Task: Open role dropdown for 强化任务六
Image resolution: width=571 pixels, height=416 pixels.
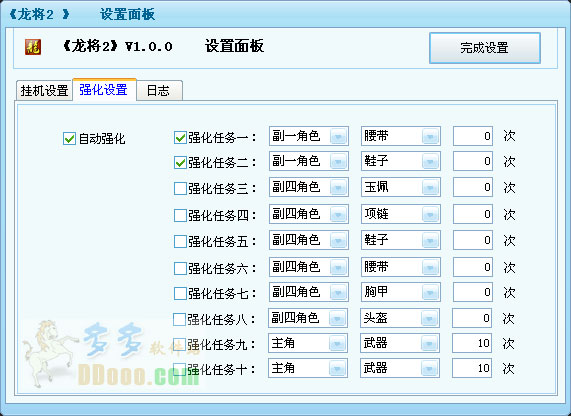Action: coord(309,267)
